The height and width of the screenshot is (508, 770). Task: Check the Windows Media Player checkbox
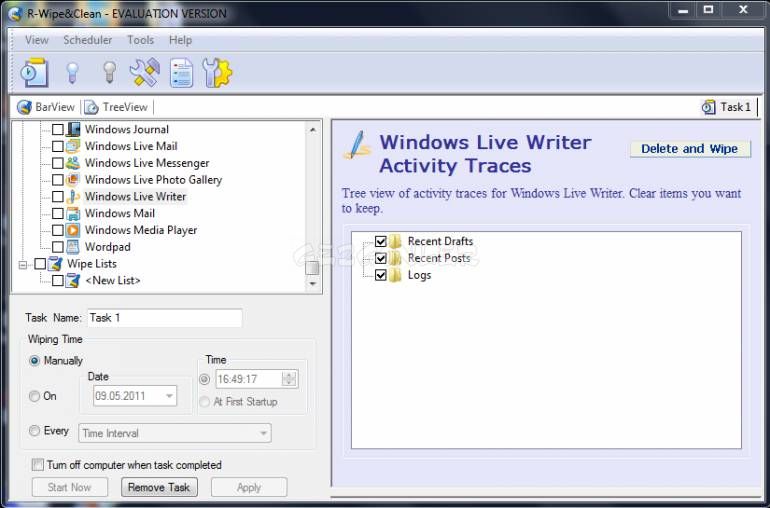pos(57,230)
